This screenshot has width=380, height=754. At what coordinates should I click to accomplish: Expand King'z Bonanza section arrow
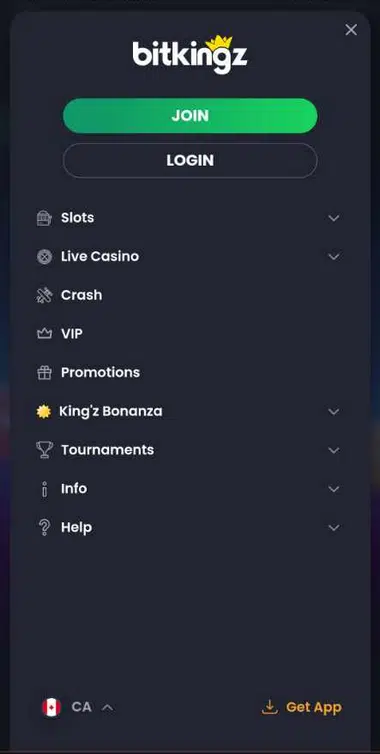click(334, 412)
